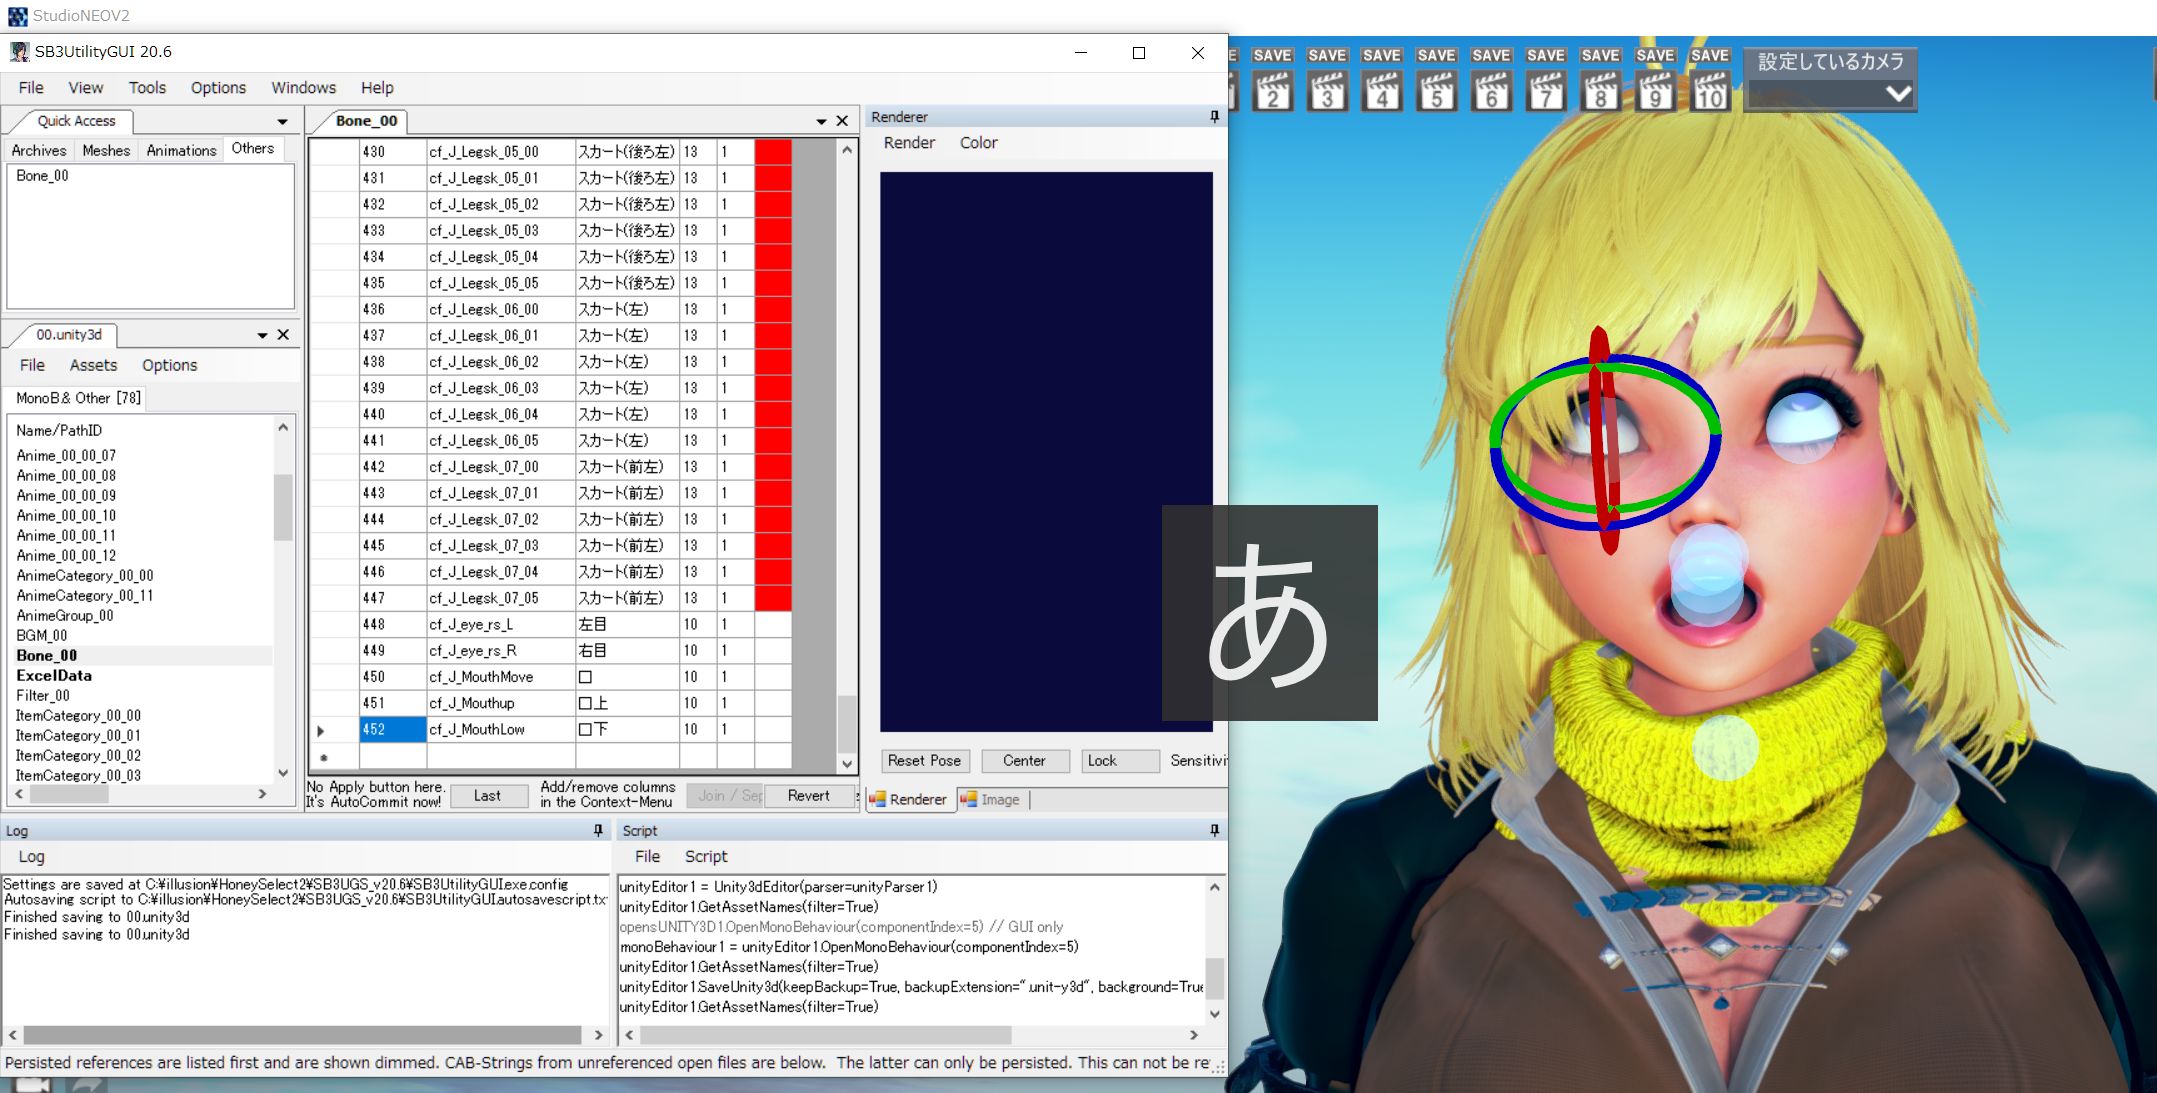Click camera save slot 8 clapperboard icon
The height and width of the screenshot is (1093, 2157).
pos(1601,91)
